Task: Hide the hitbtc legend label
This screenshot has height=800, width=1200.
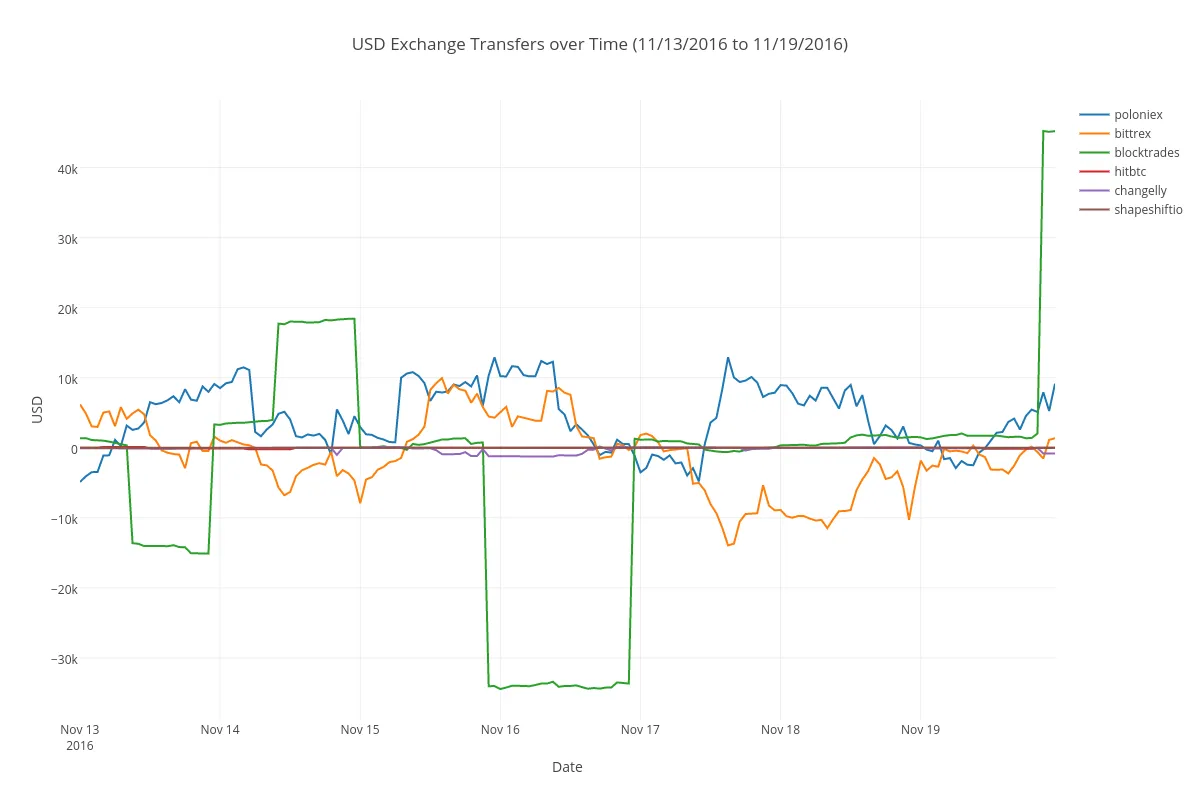Action: 1129,172
